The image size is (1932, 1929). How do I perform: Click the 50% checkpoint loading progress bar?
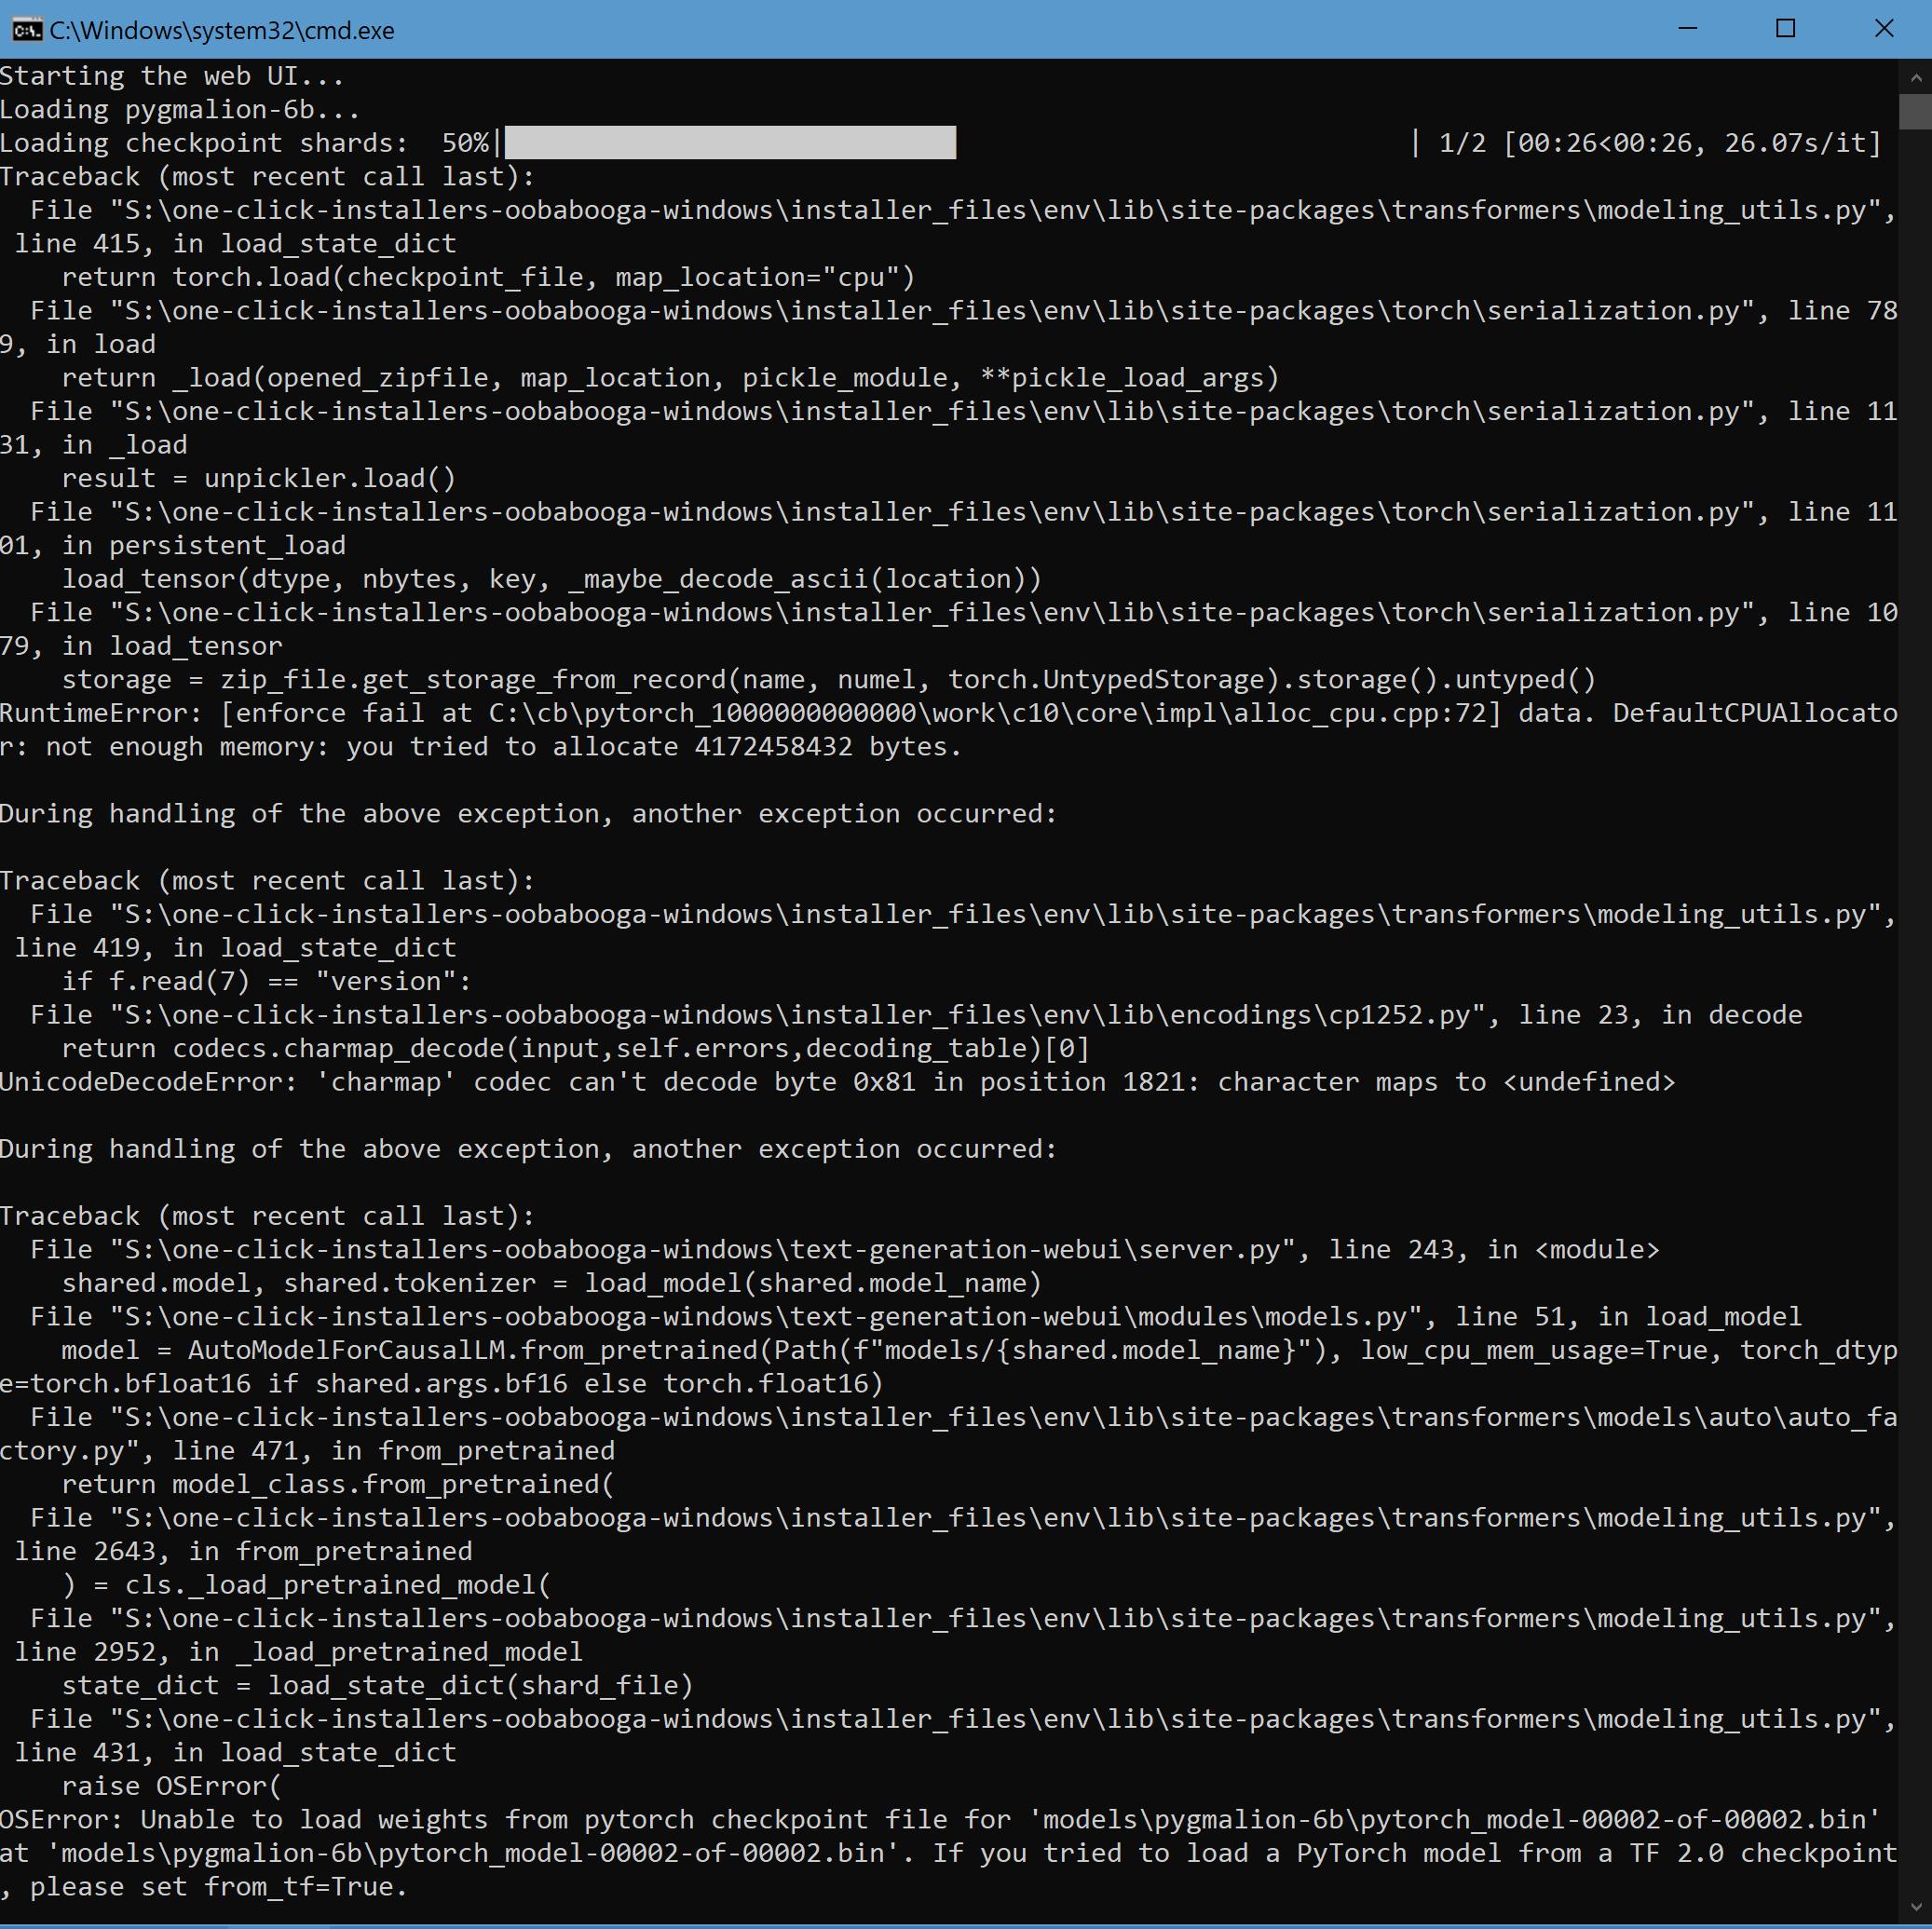[730, 142]
